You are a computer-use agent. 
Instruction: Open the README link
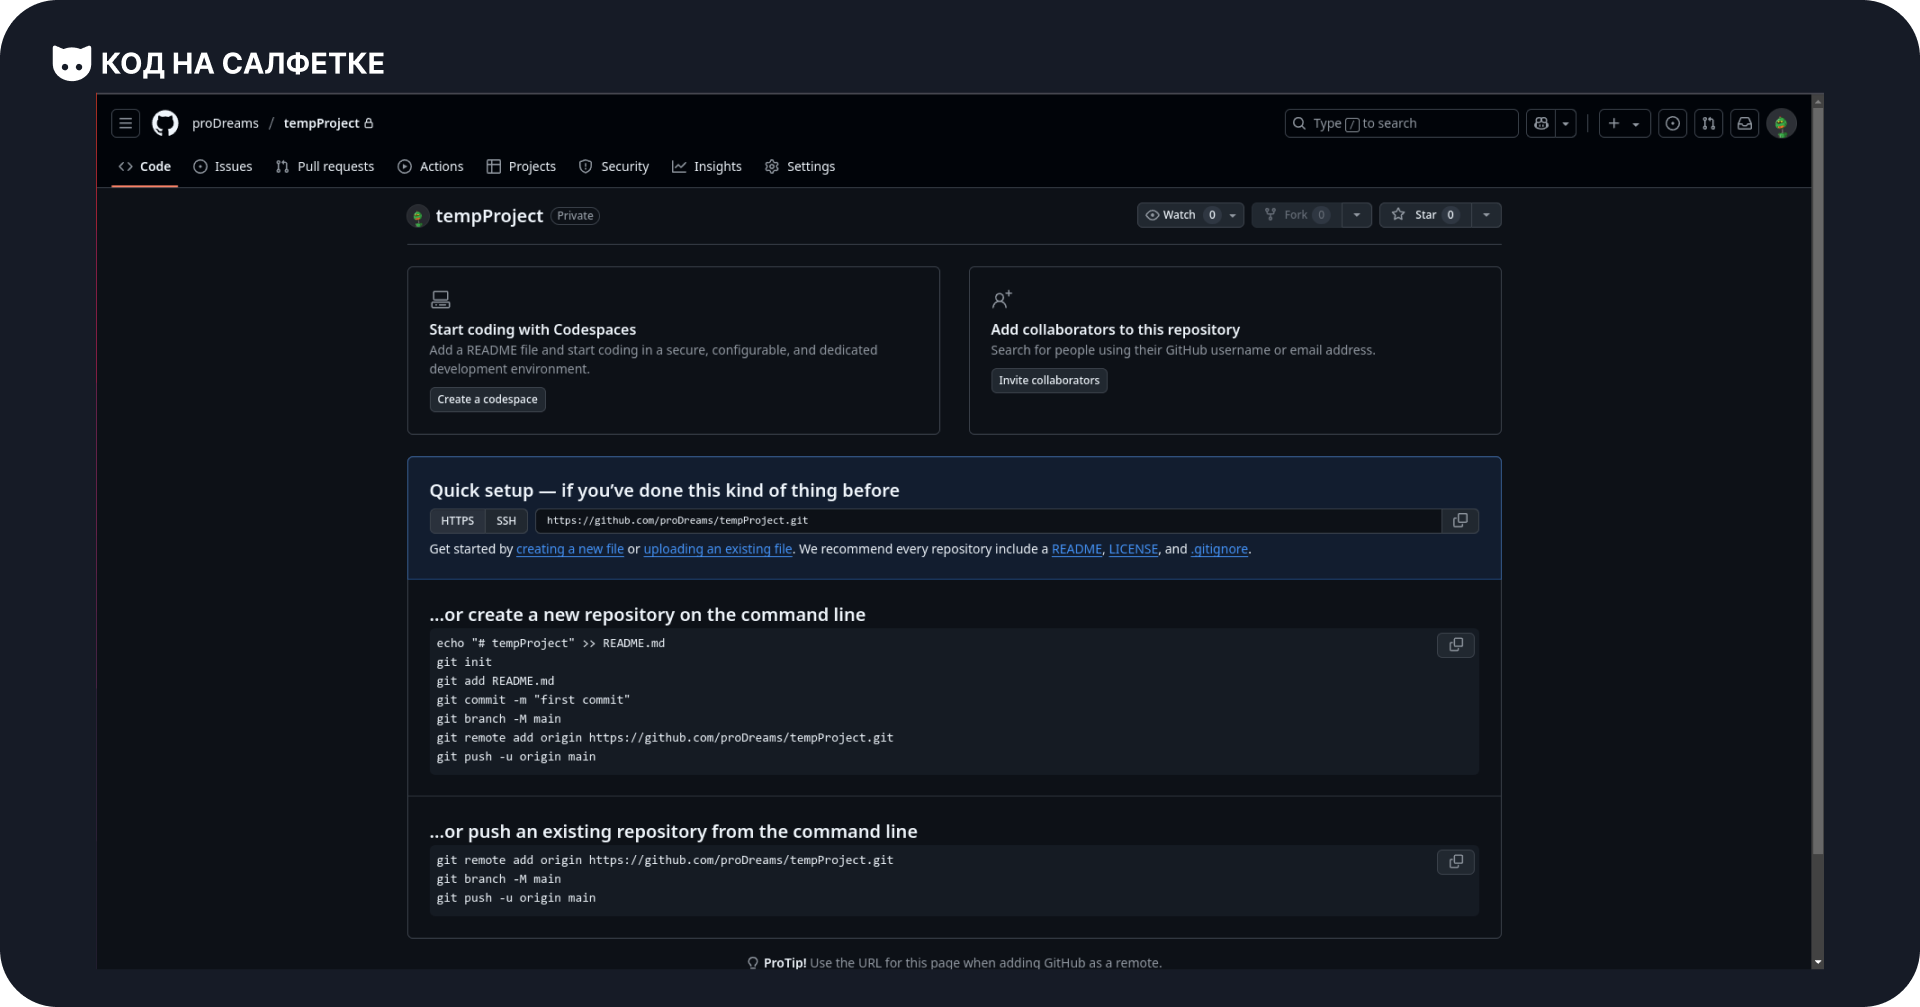[1077, 549]
